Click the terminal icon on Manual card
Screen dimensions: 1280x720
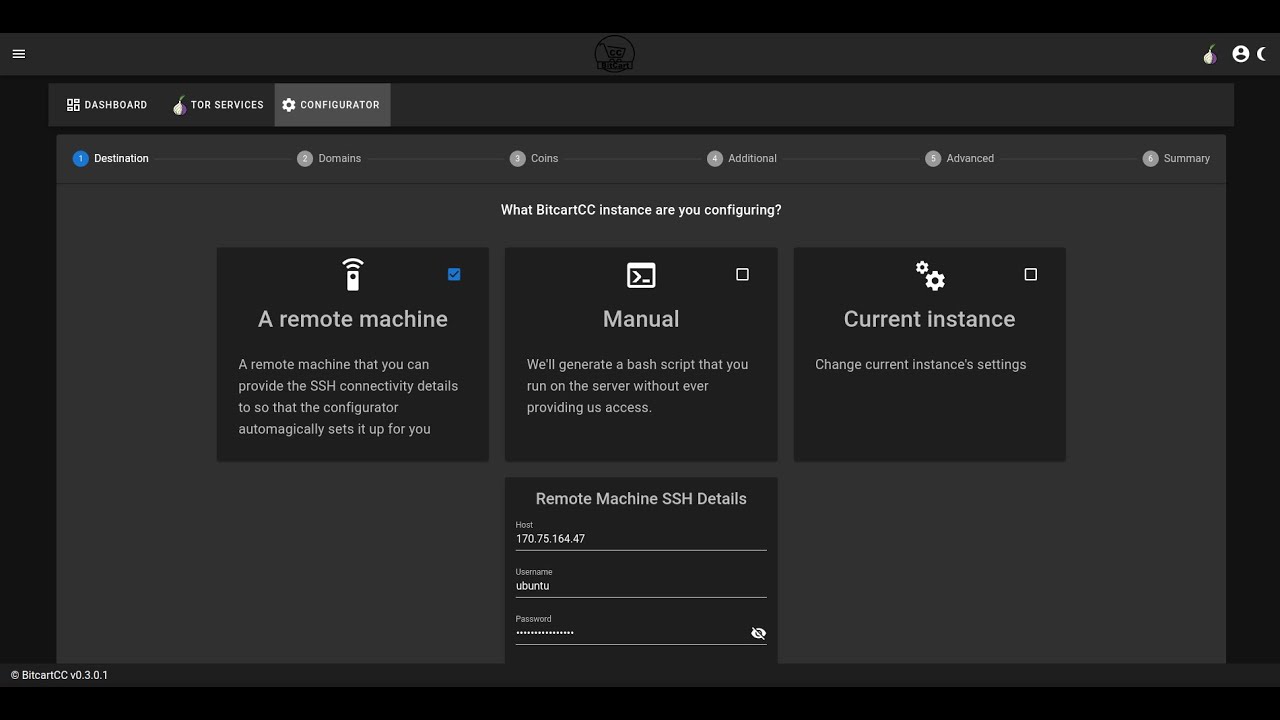click(641, 275)
